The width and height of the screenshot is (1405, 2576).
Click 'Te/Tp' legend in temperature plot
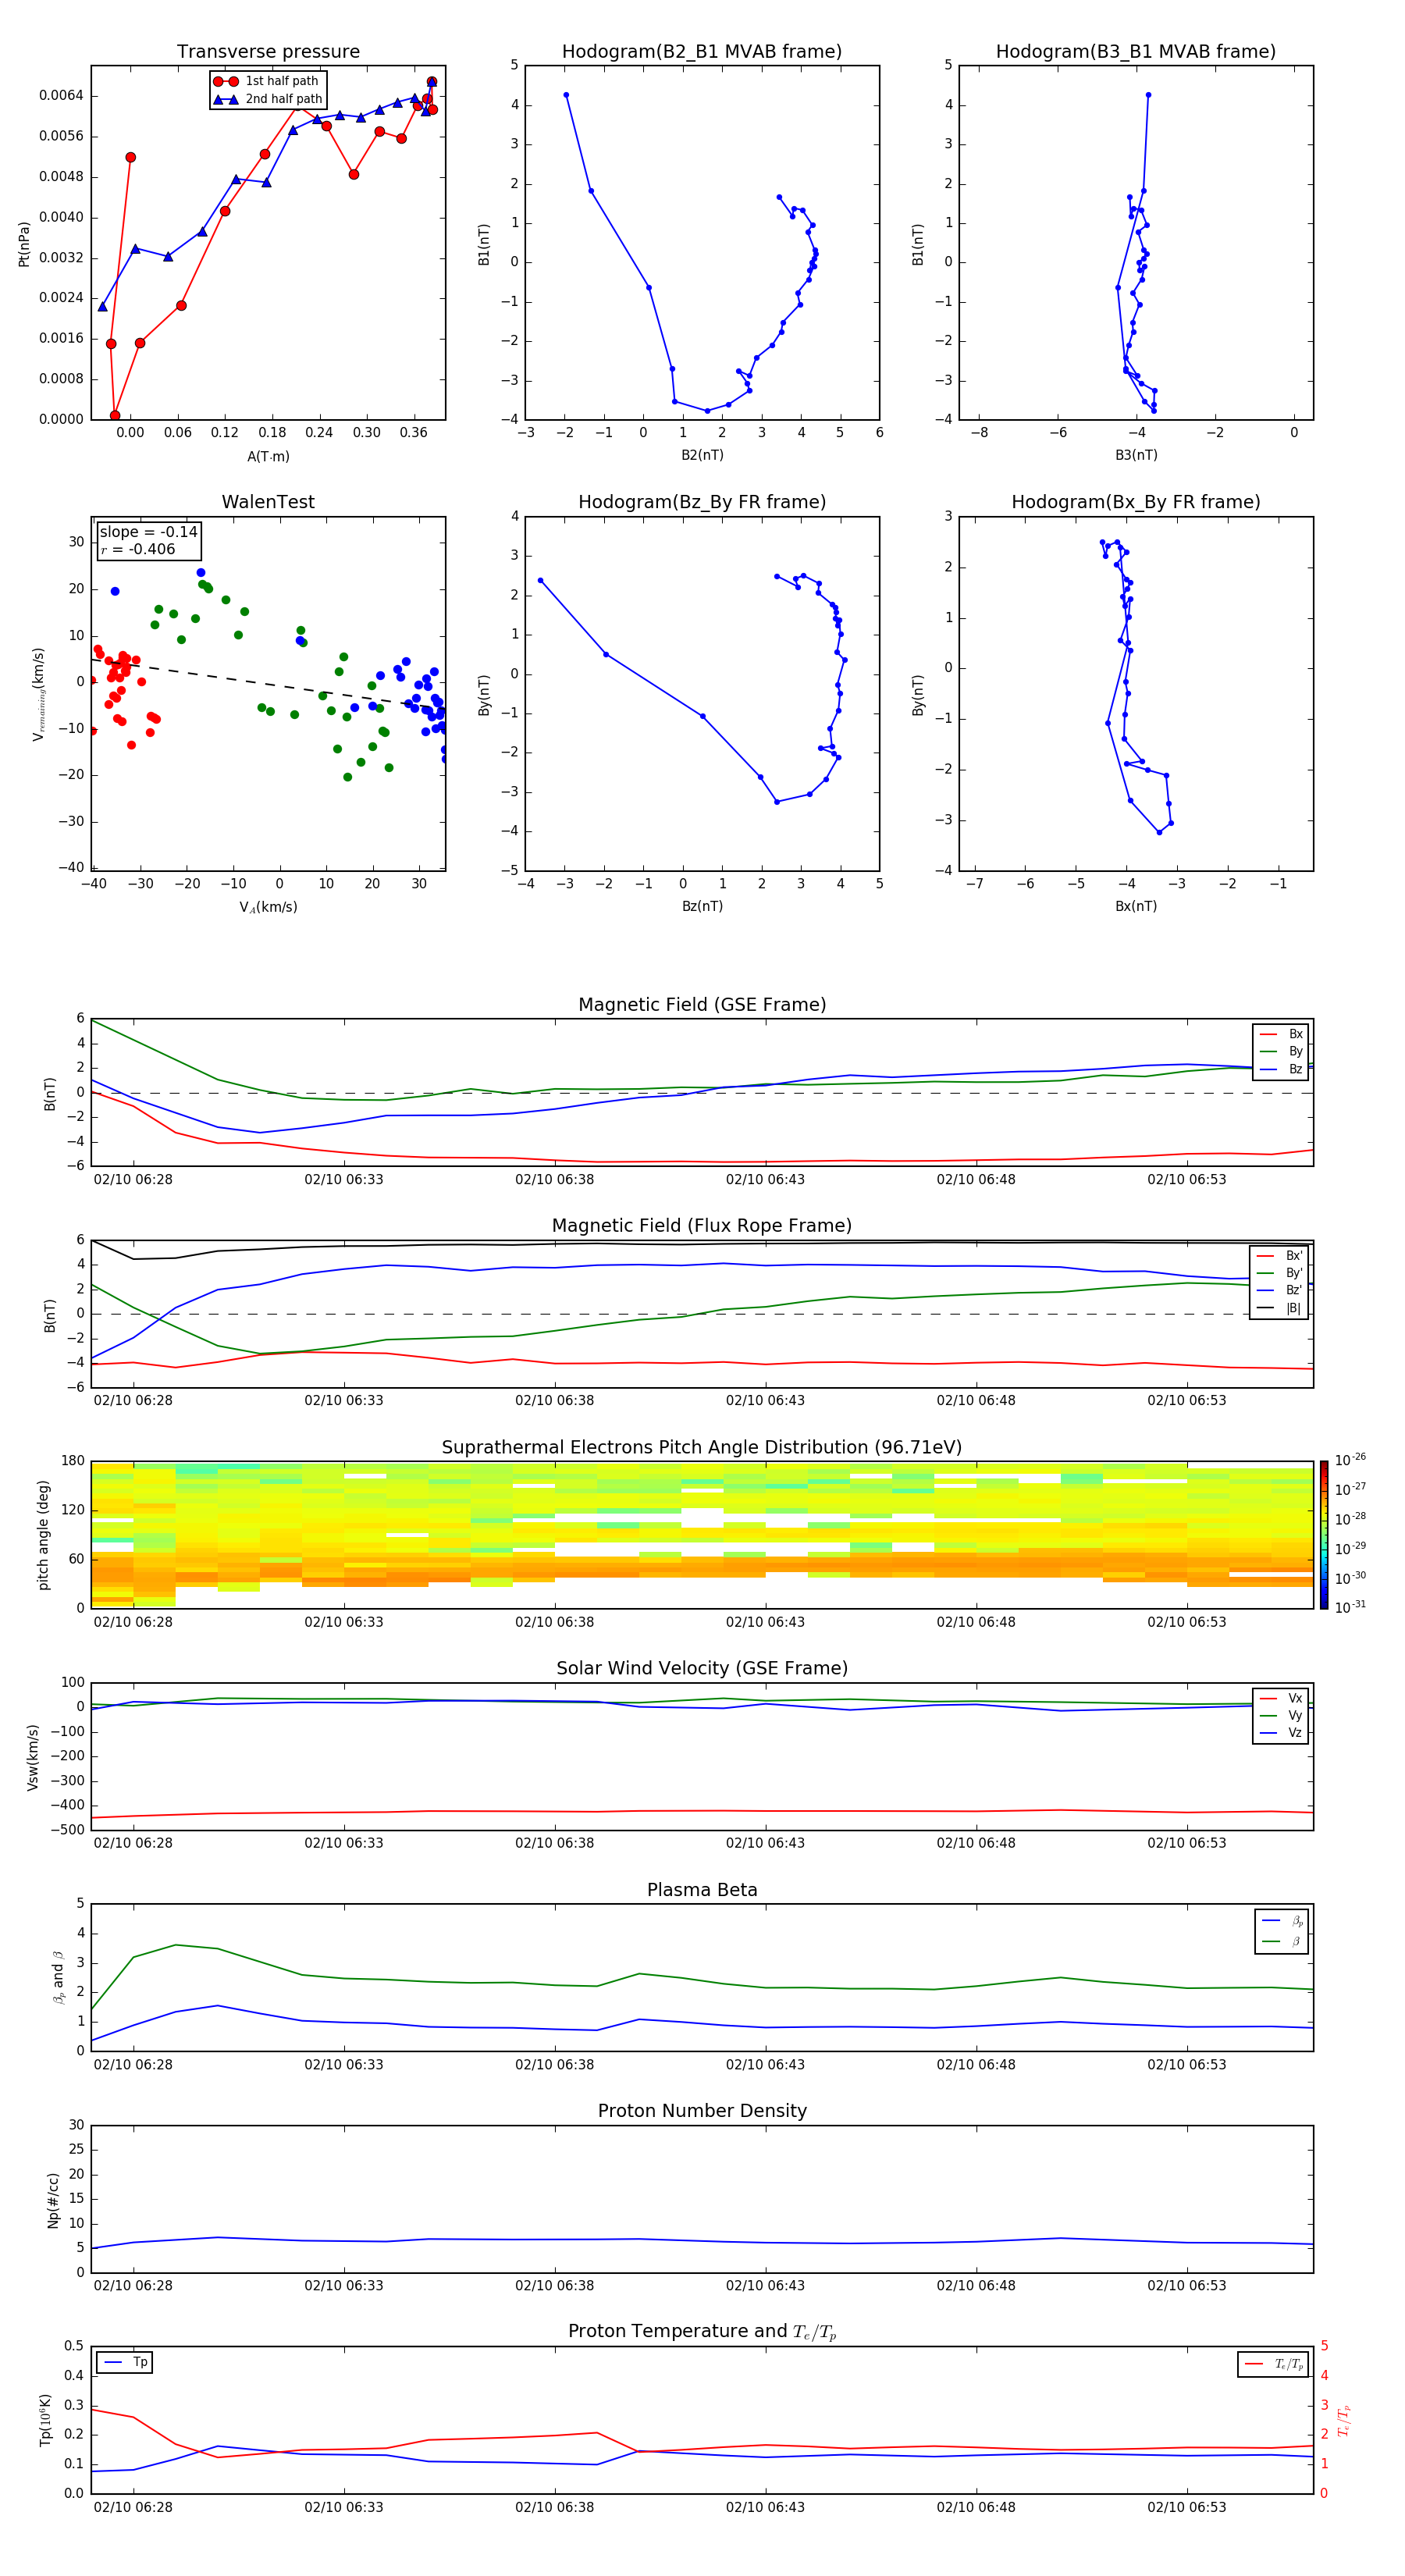pyautogui.click(x=1274, y=2364)
